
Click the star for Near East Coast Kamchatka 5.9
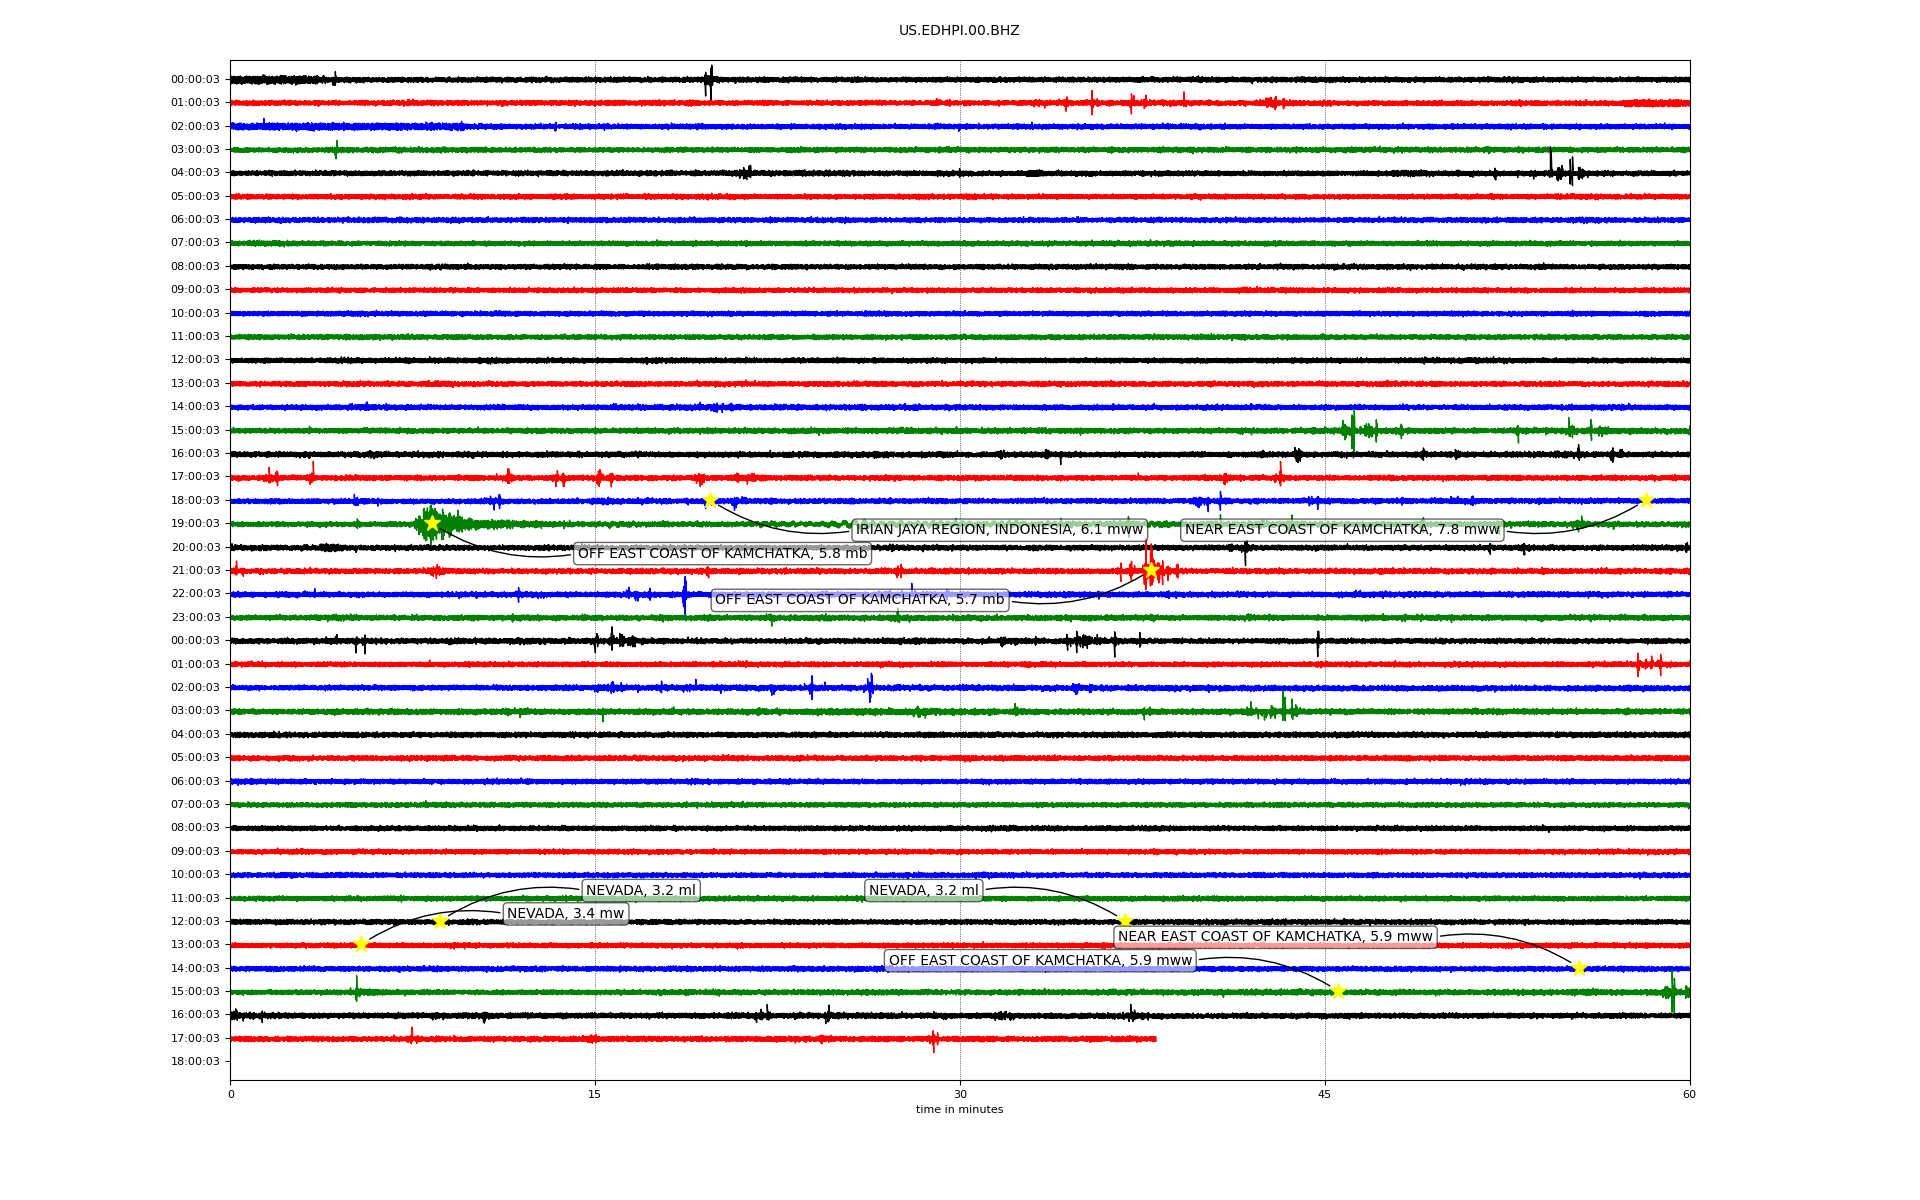[1579, 967]
